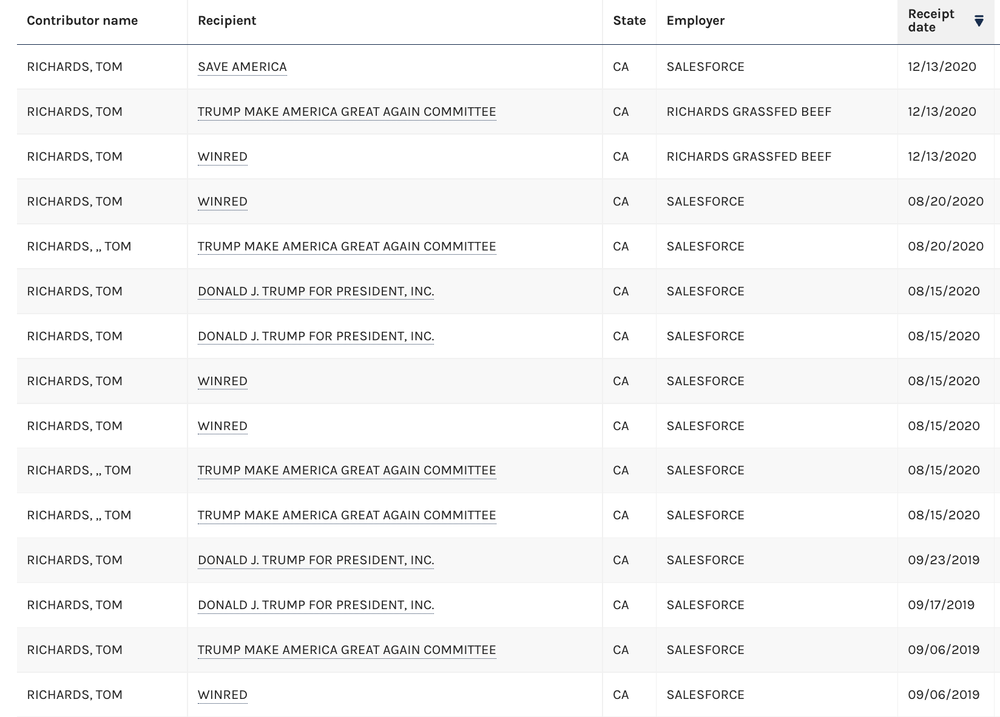Open the SAVE AMERICA recipient link
Viewport: 1000px width, 717px height.
[x=242, y=67]
